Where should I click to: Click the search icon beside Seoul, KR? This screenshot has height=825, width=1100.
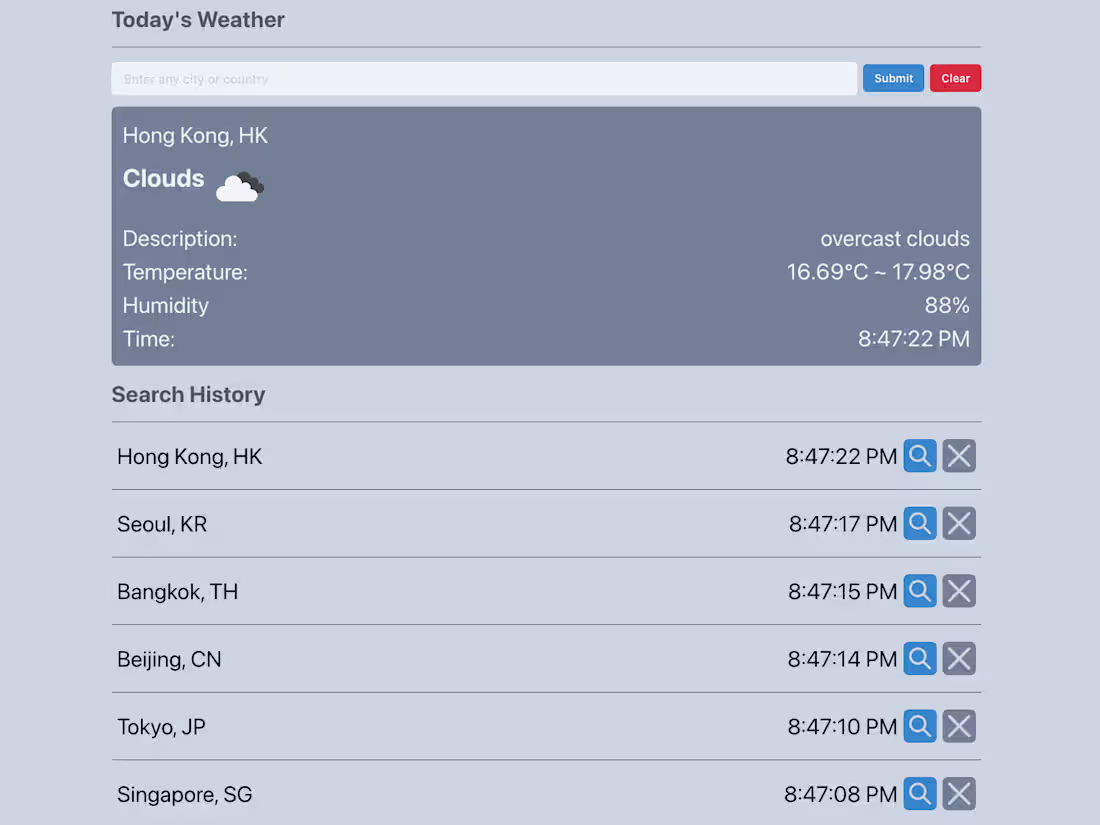pyautogui.click(x=919, y=523)
